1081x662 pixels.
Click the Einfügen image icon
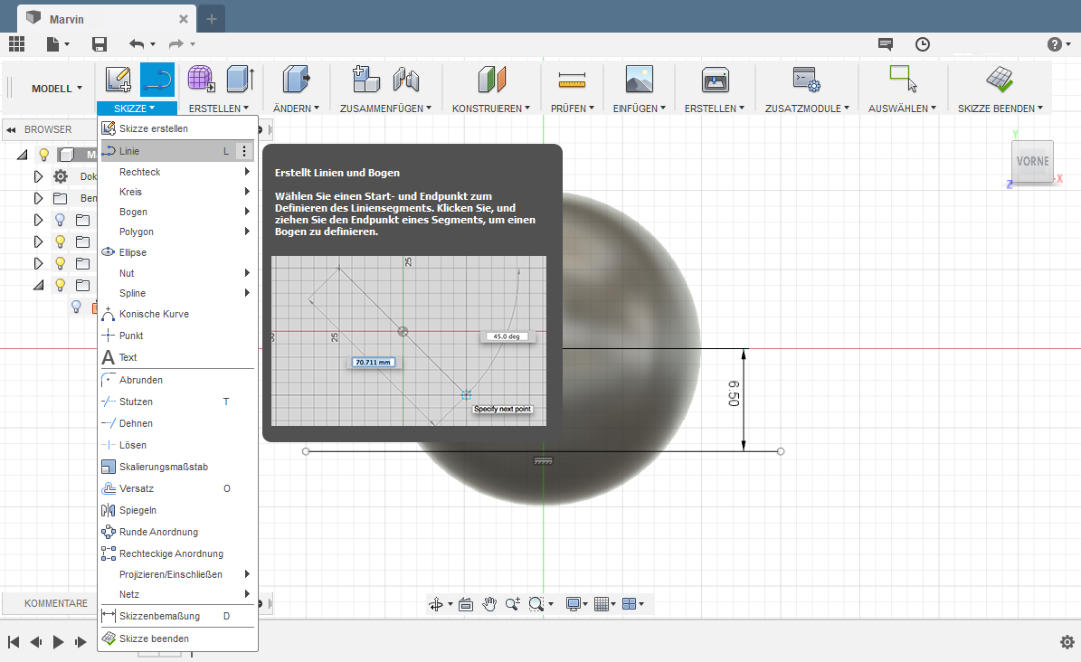[639, 79]
